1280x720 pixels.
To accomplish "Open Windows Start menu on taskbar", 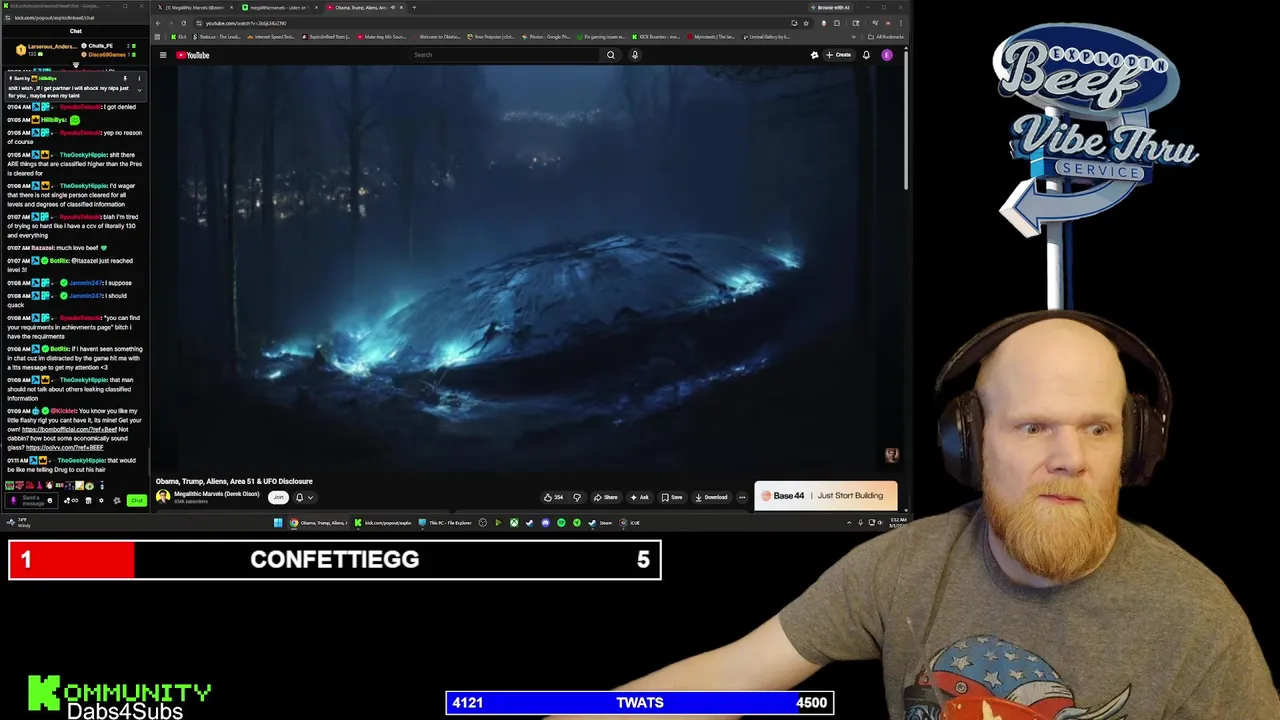I will click(x=278, y=522).
